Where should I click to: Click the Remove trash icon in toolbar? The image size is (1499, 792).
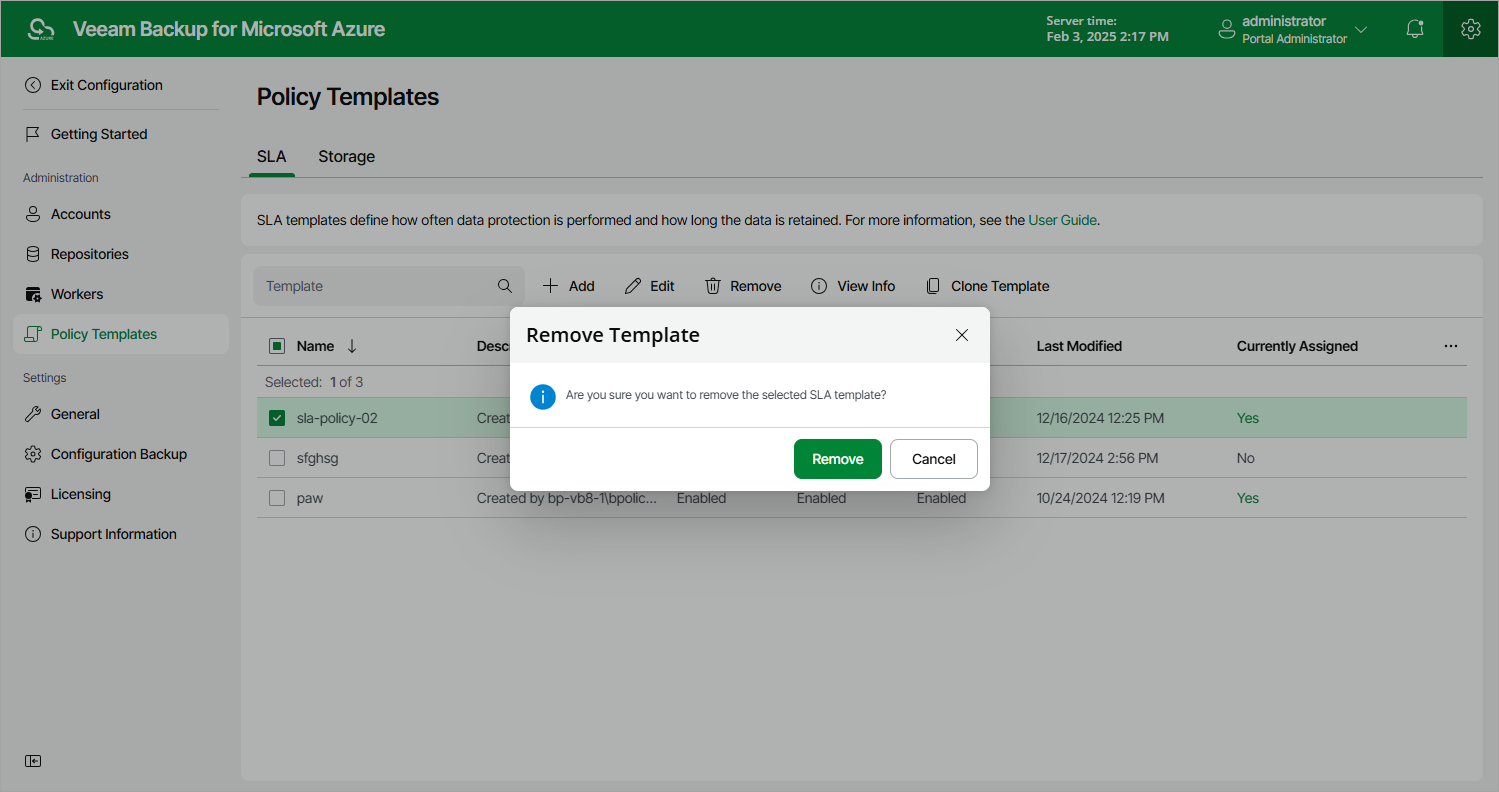(x=713, y=286)
